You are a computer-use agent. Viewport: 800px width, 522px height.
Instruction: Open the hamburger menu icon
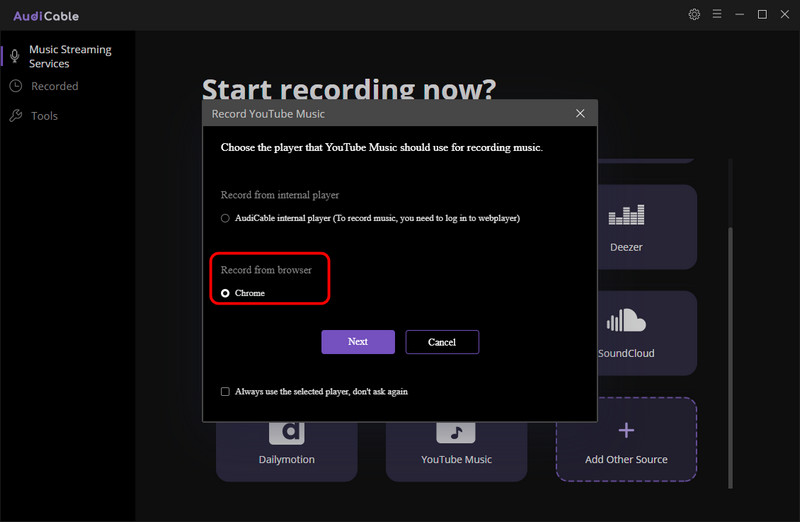717,14
